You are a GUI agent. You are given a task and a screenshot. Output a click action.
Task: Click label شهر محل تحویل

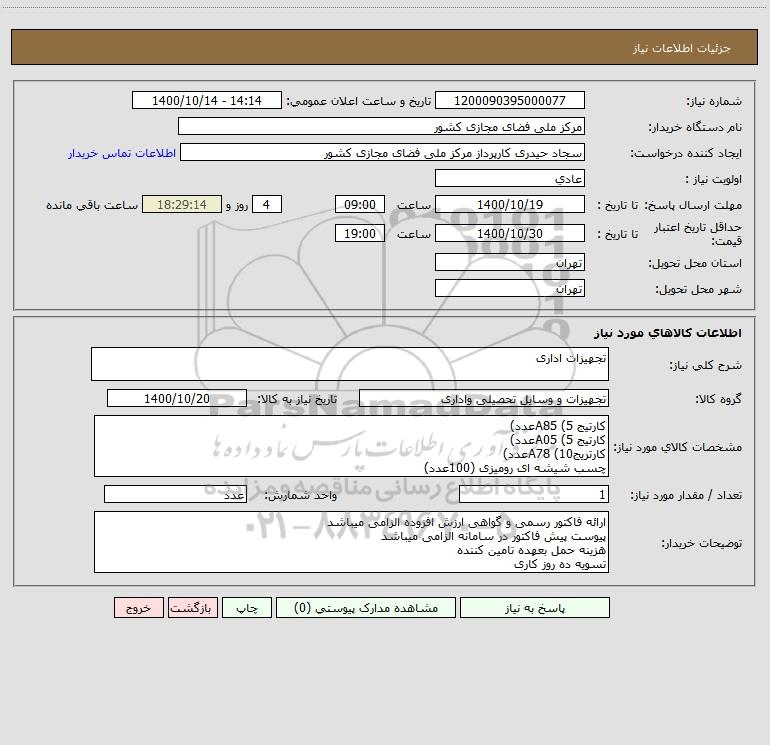point(699,289)
